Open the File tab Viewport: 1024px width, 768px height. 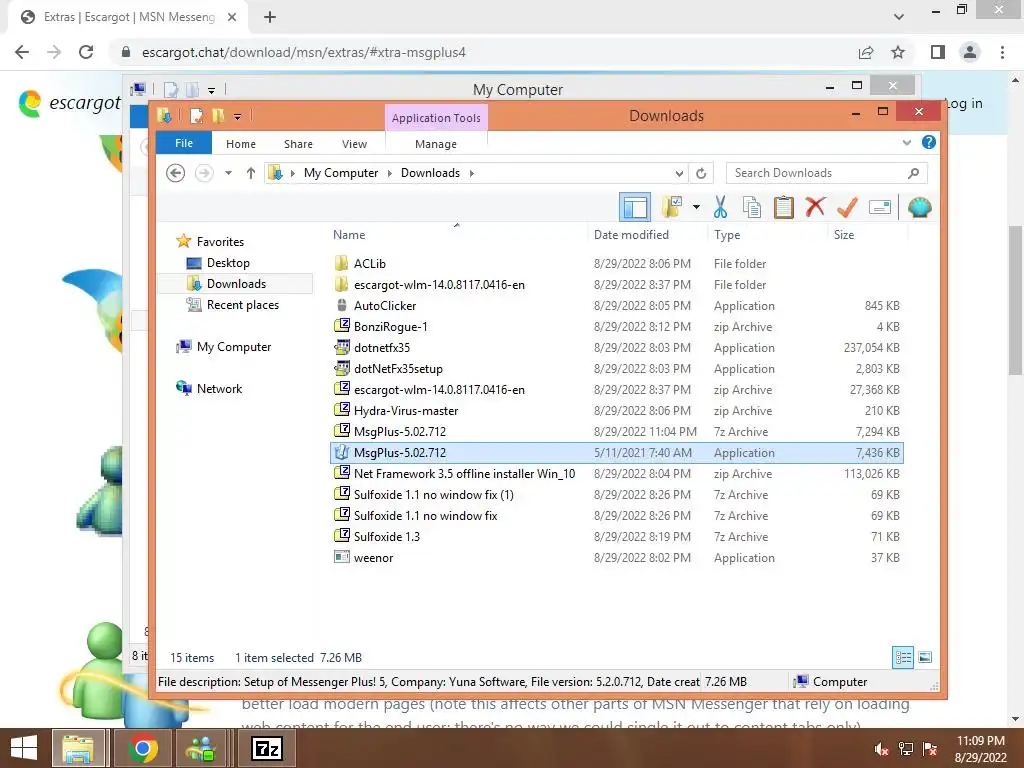(184, 143)
